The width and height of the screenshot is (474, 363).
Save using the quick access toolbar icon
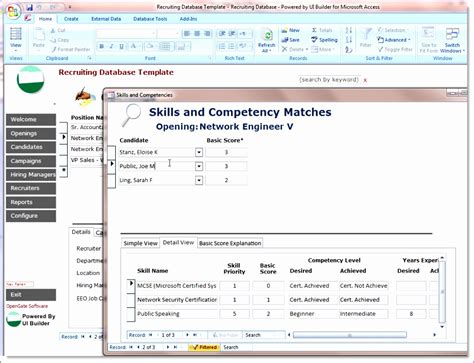click(x=30, y=7)
